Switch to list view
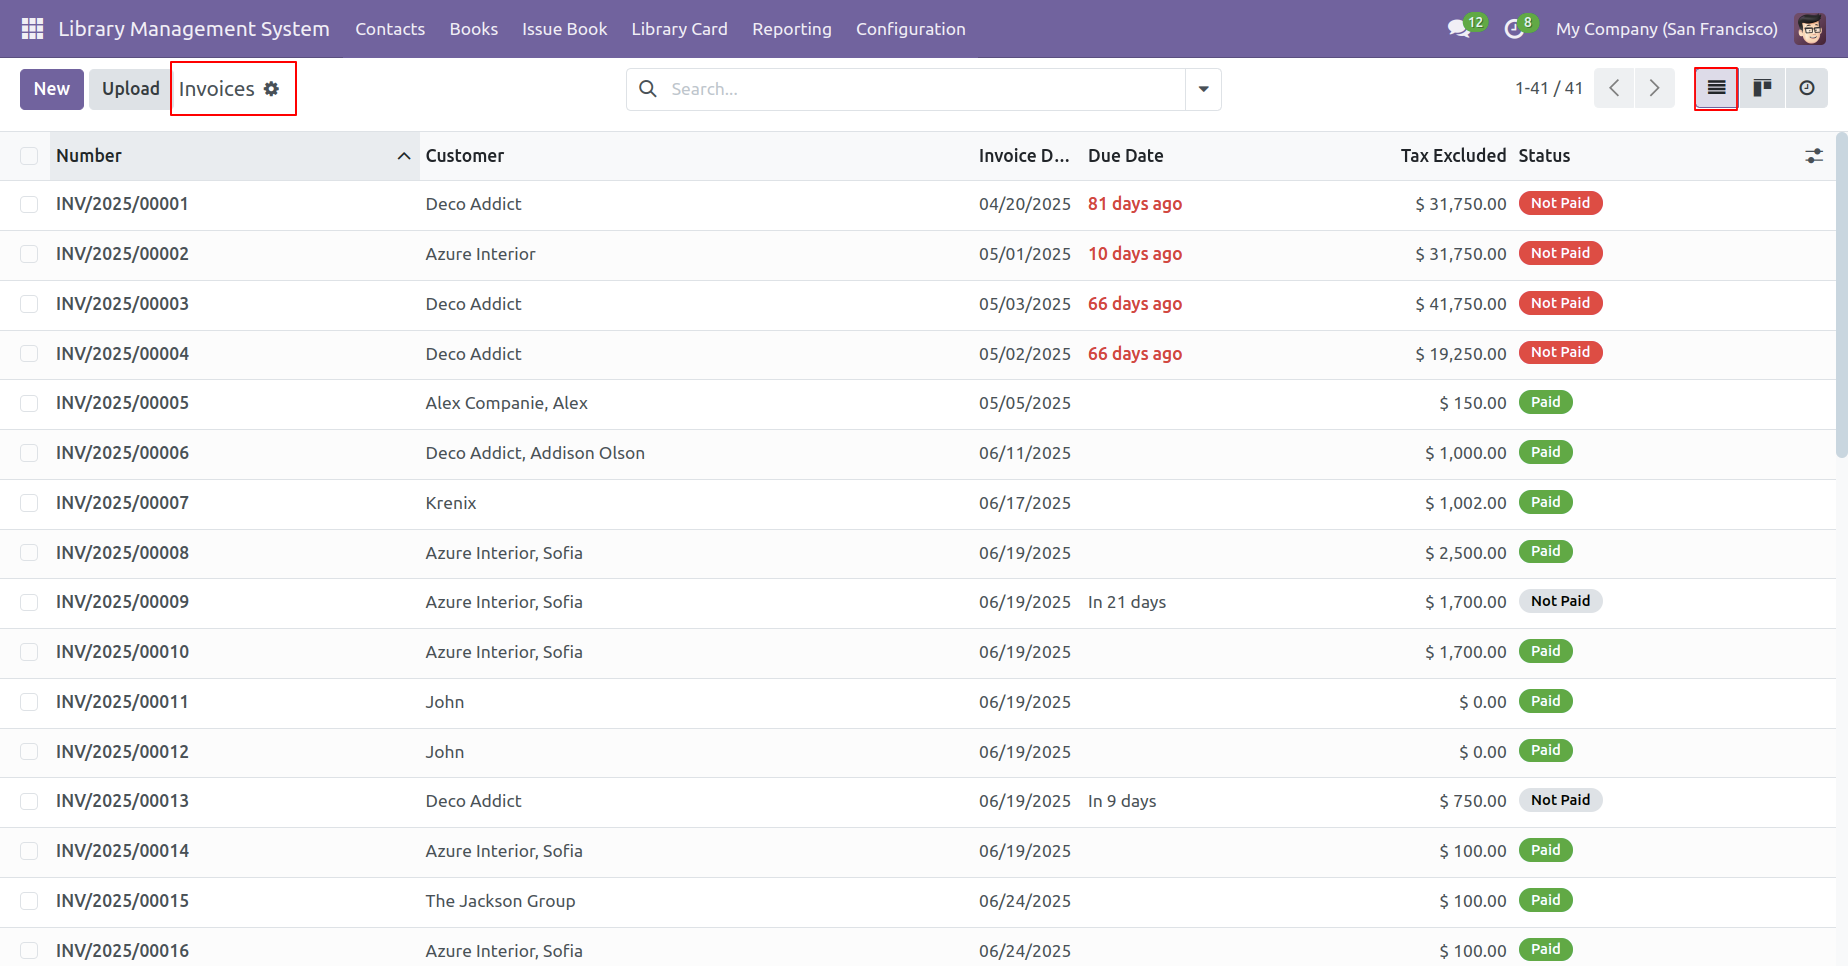The width and height of the screenshot is (1848, 966). (x=1716, y=89)
